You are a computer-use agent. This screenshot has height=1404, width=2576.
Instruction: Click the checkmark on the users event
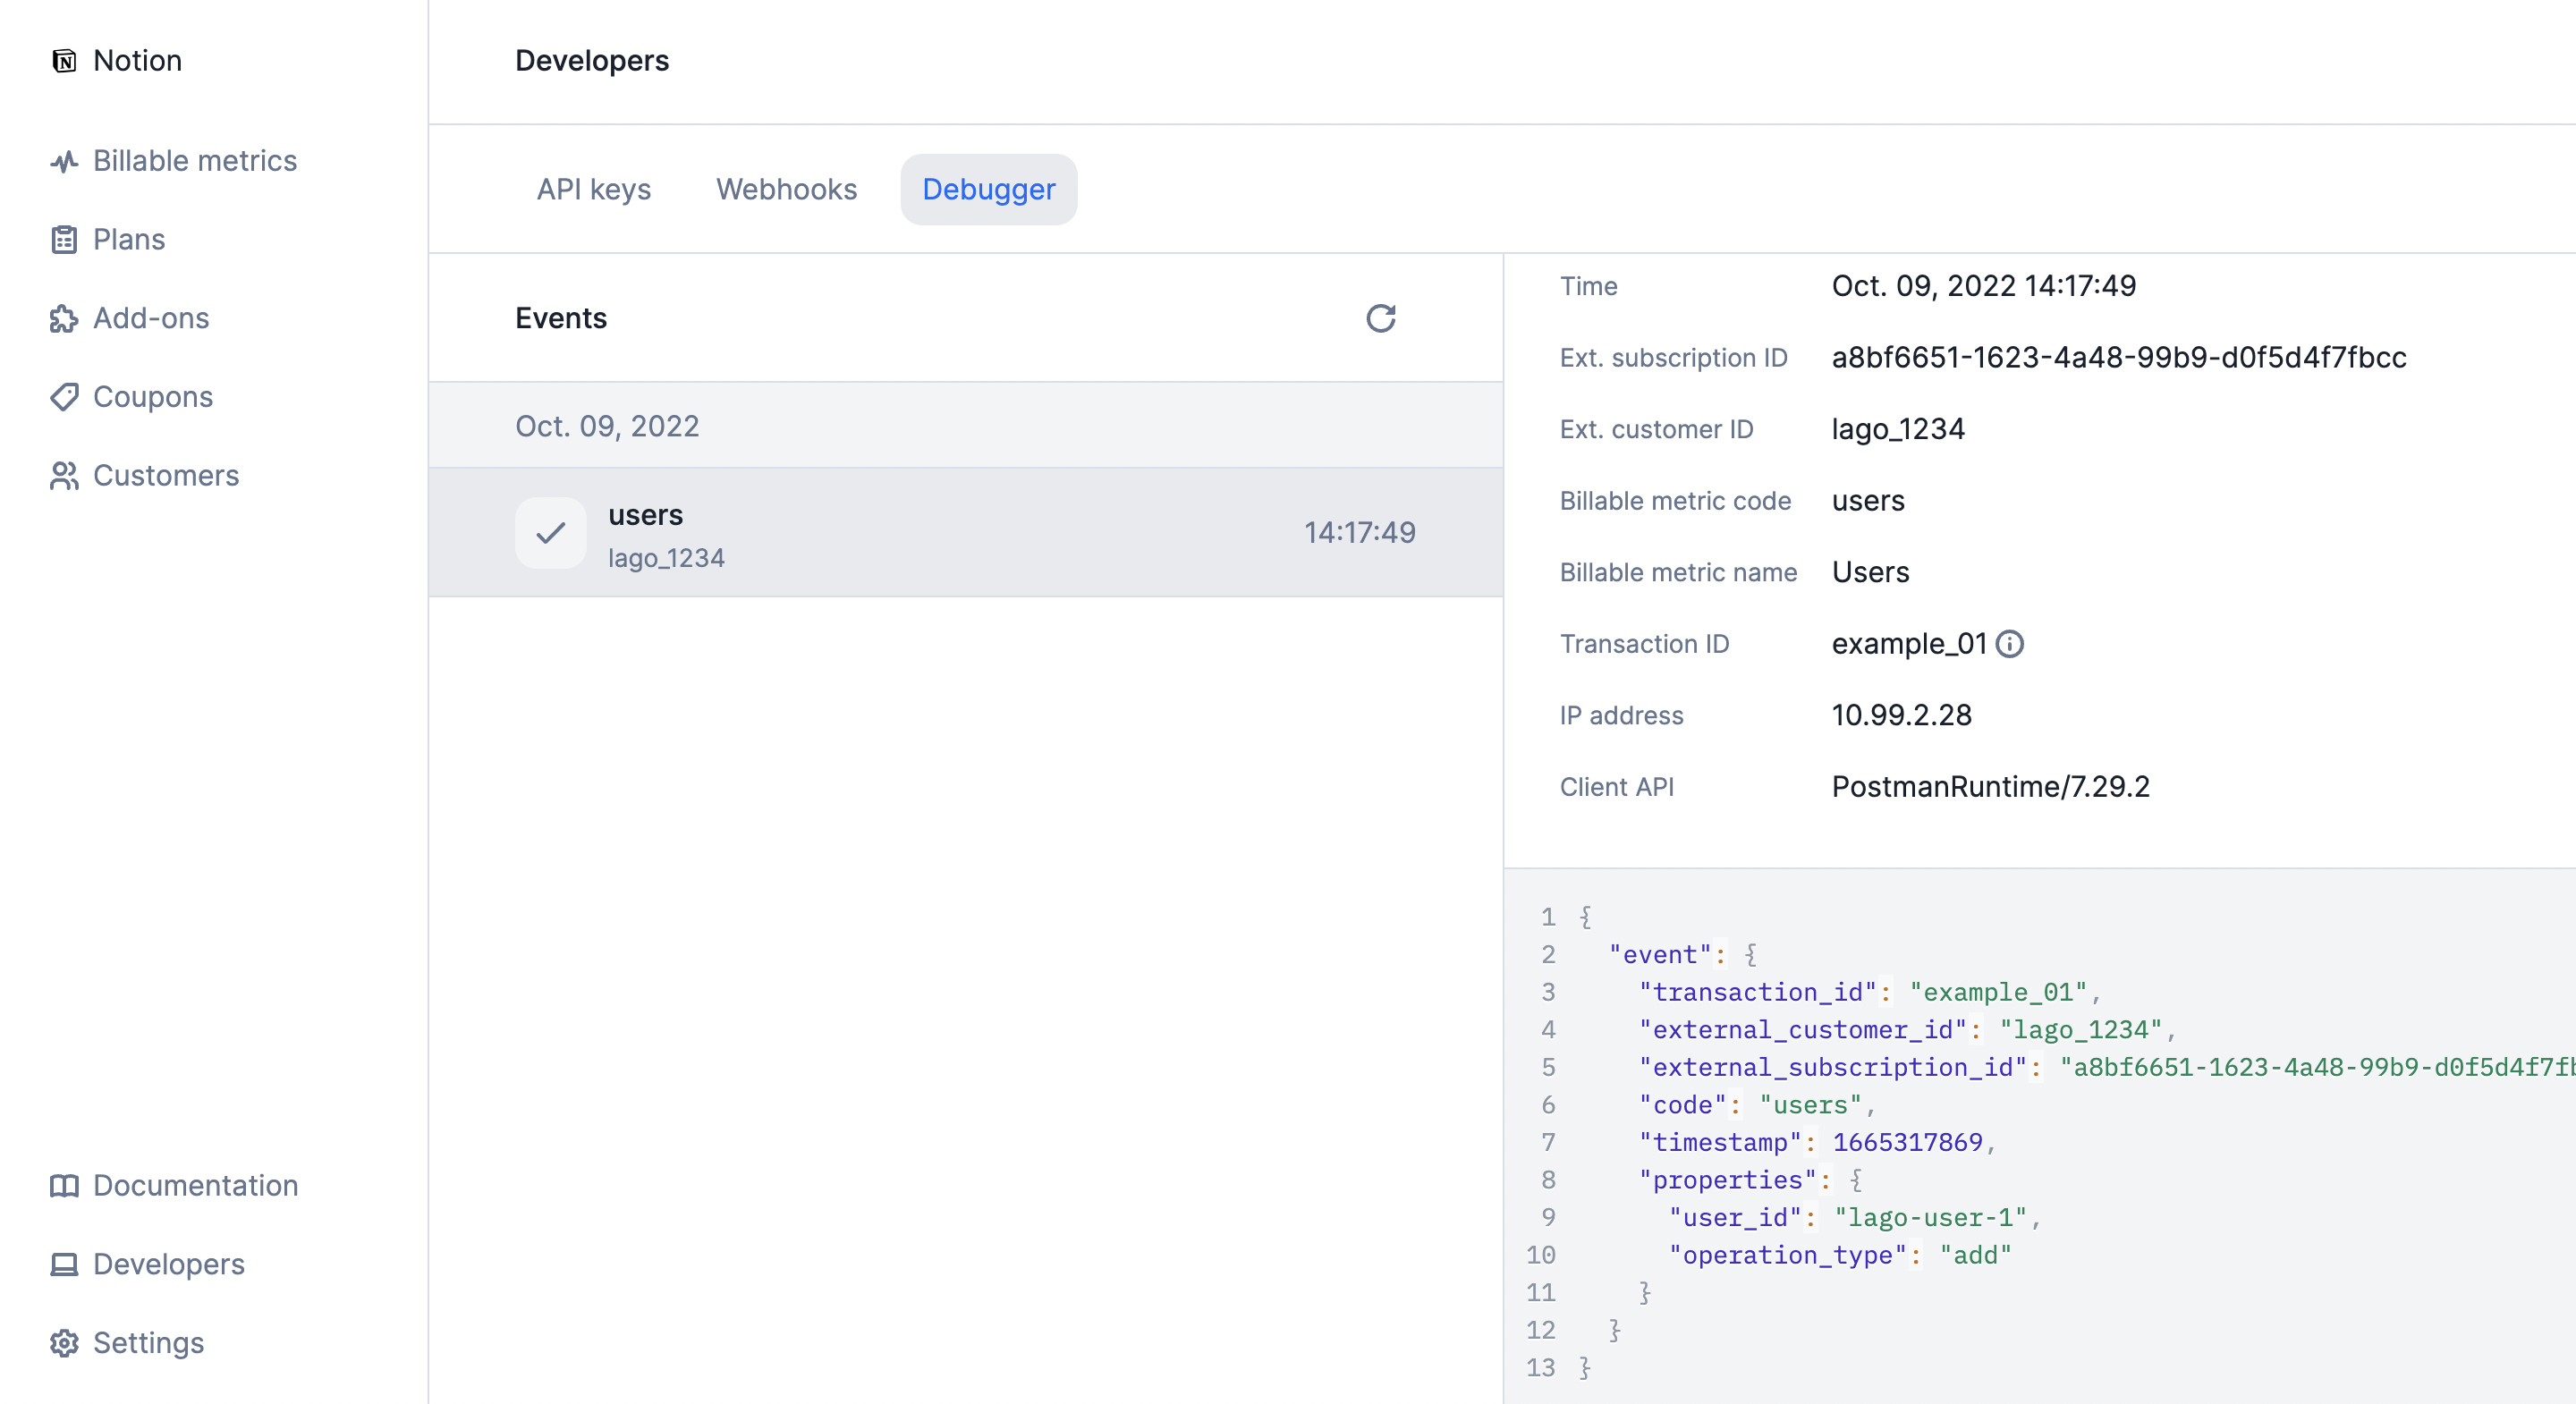[x=550, y=533]
